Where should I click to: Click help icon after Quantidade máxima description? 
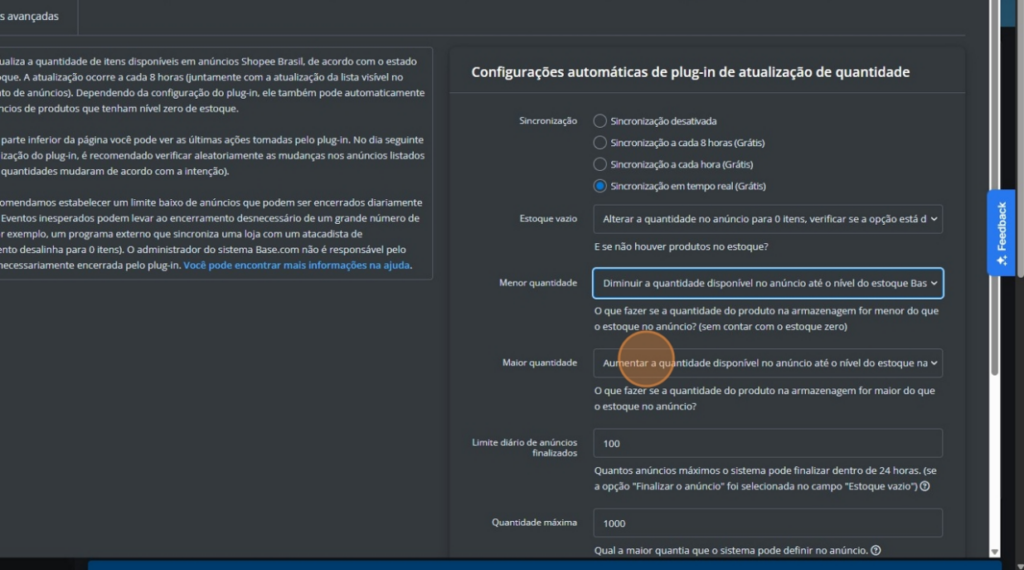click(x=876, y=550)
